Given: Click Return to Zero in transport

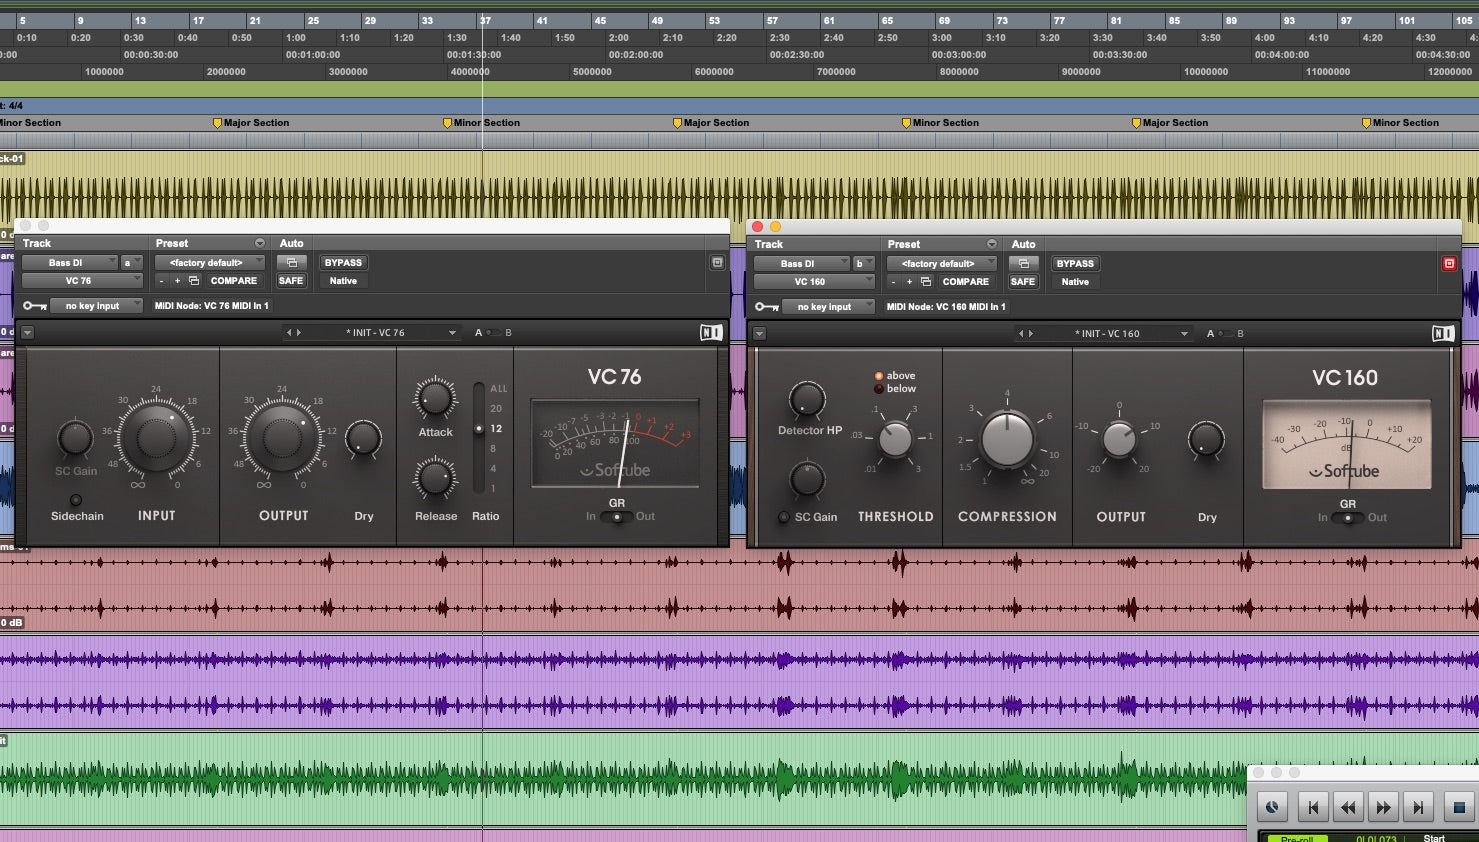Looking at the screenshot, I should point(1313,807).
